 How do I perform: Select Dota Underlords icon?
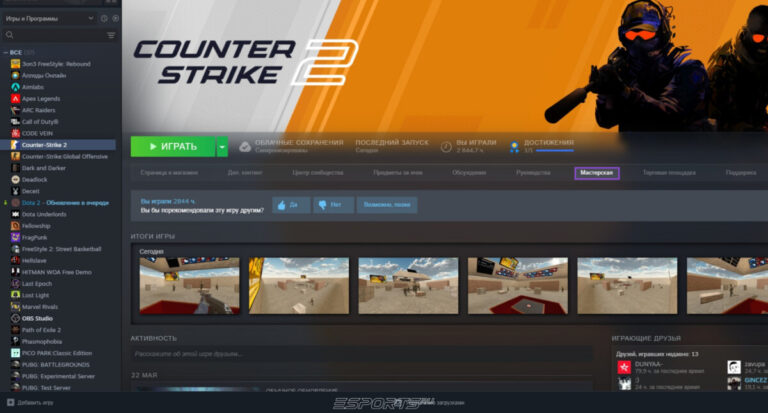point(15,214)
